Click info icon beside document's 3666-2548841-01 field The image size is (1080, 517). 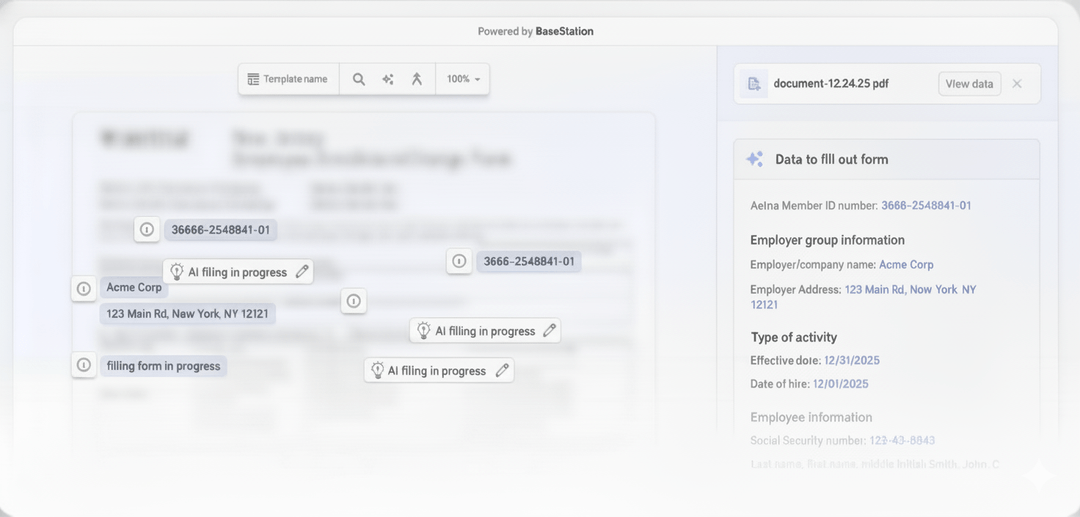coord(459,261)
